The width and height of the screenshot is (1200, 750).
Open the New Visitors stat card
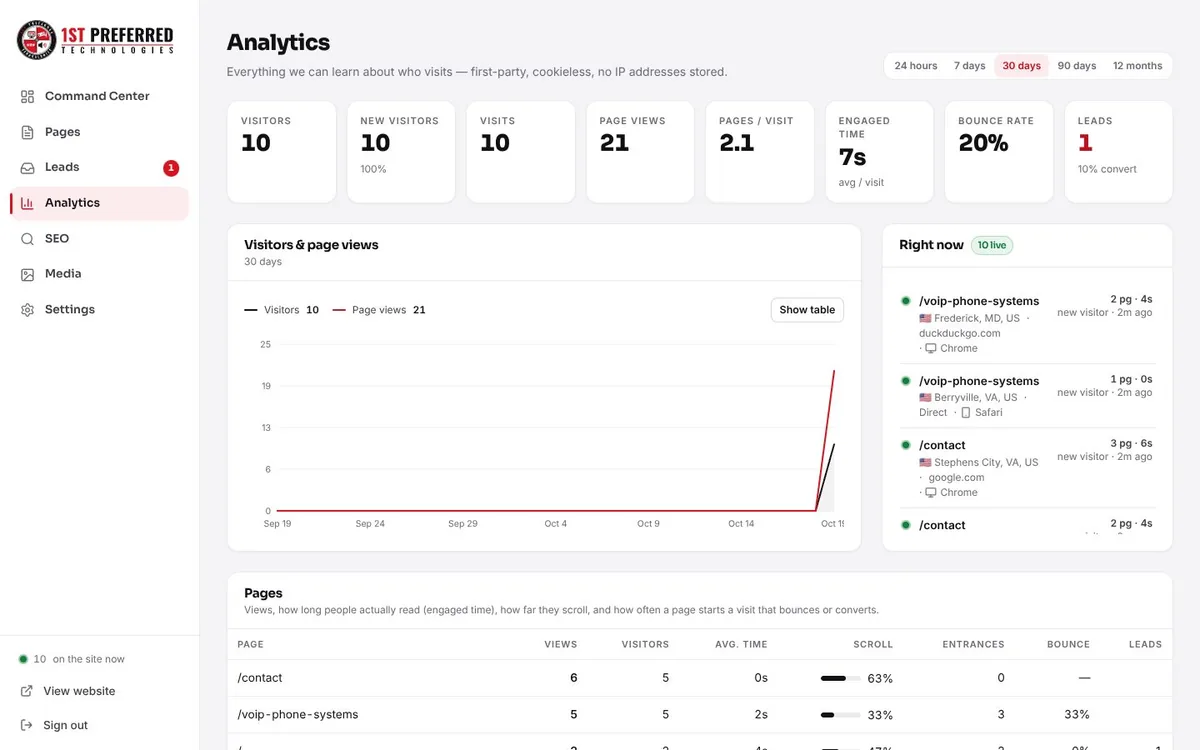coord(401,152)
